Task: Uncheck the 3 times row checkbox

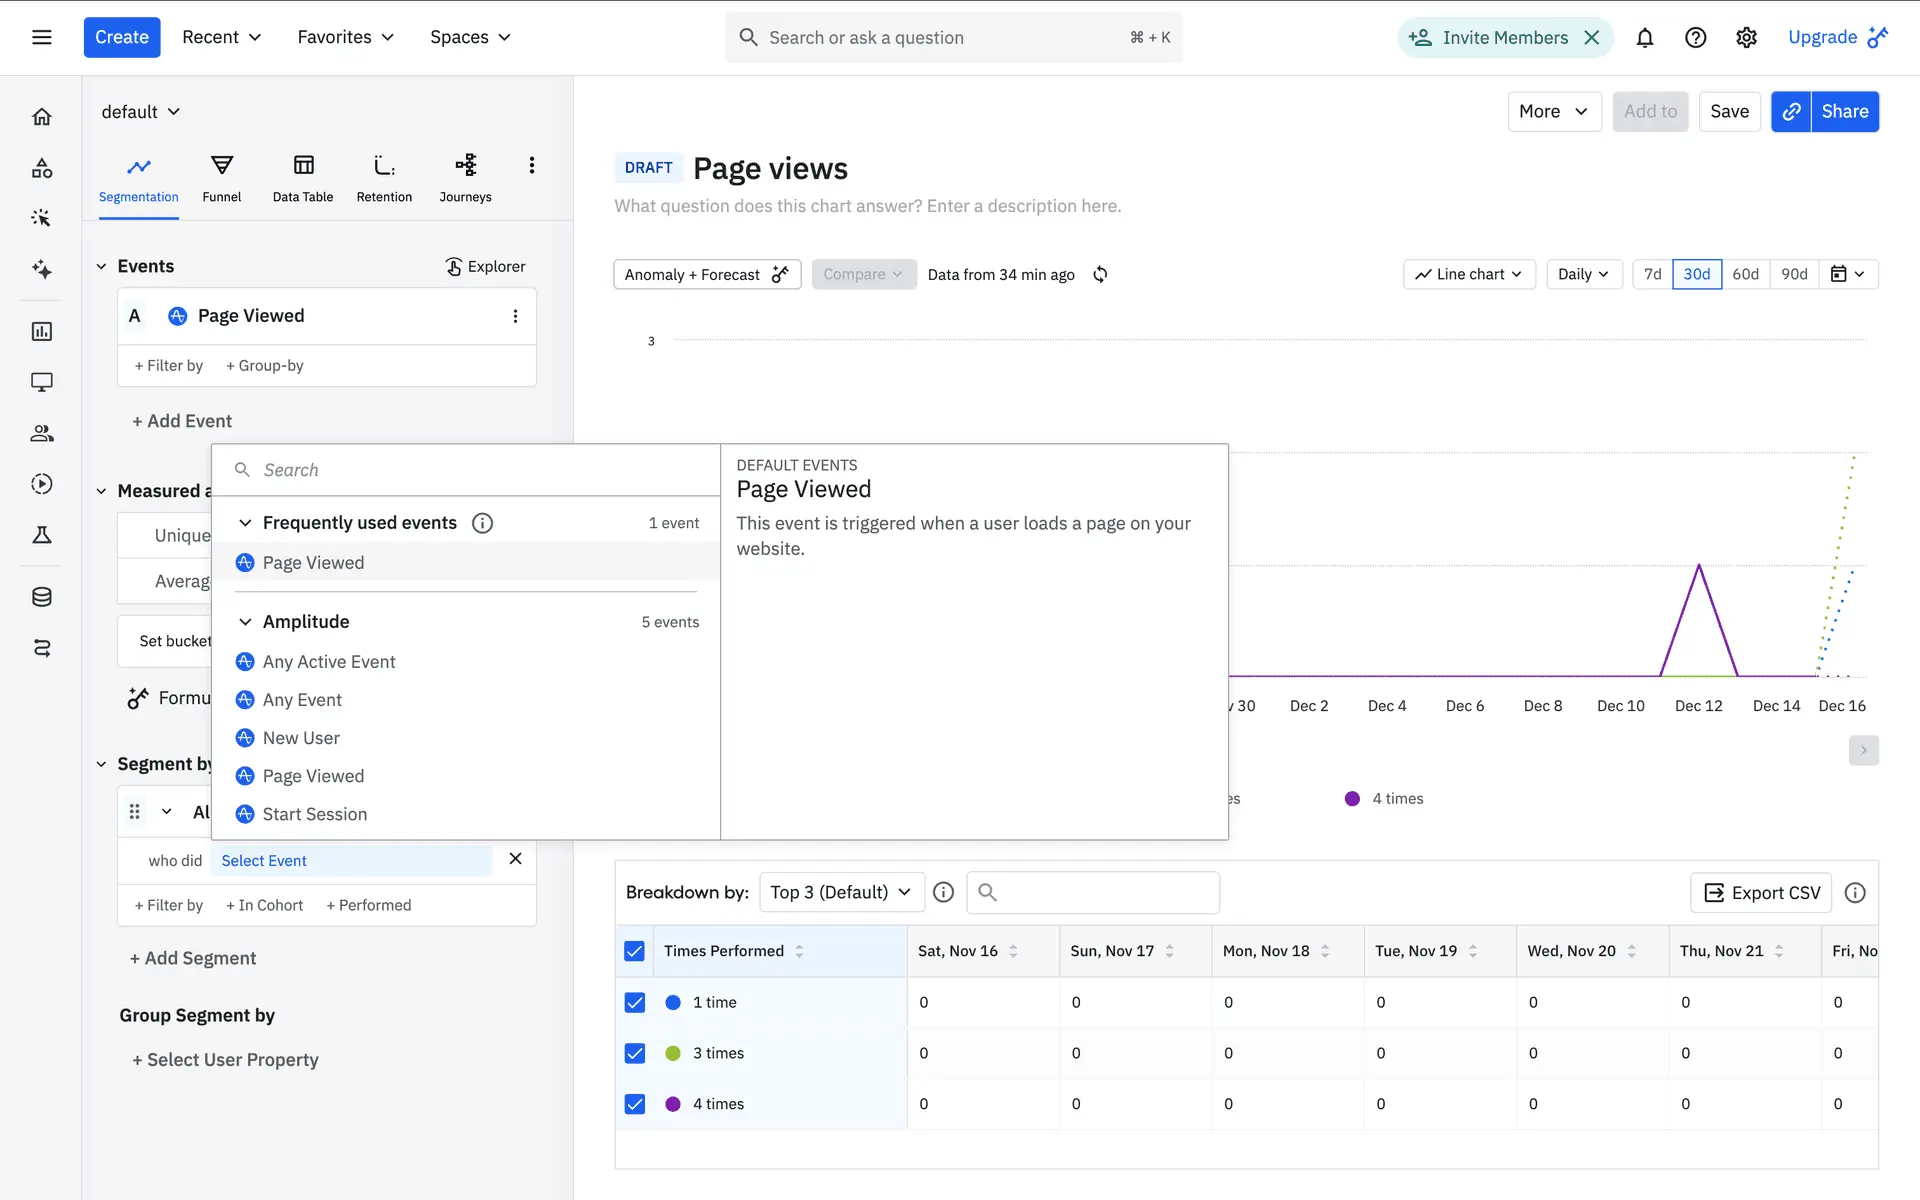Action: tap(635, 1053)
